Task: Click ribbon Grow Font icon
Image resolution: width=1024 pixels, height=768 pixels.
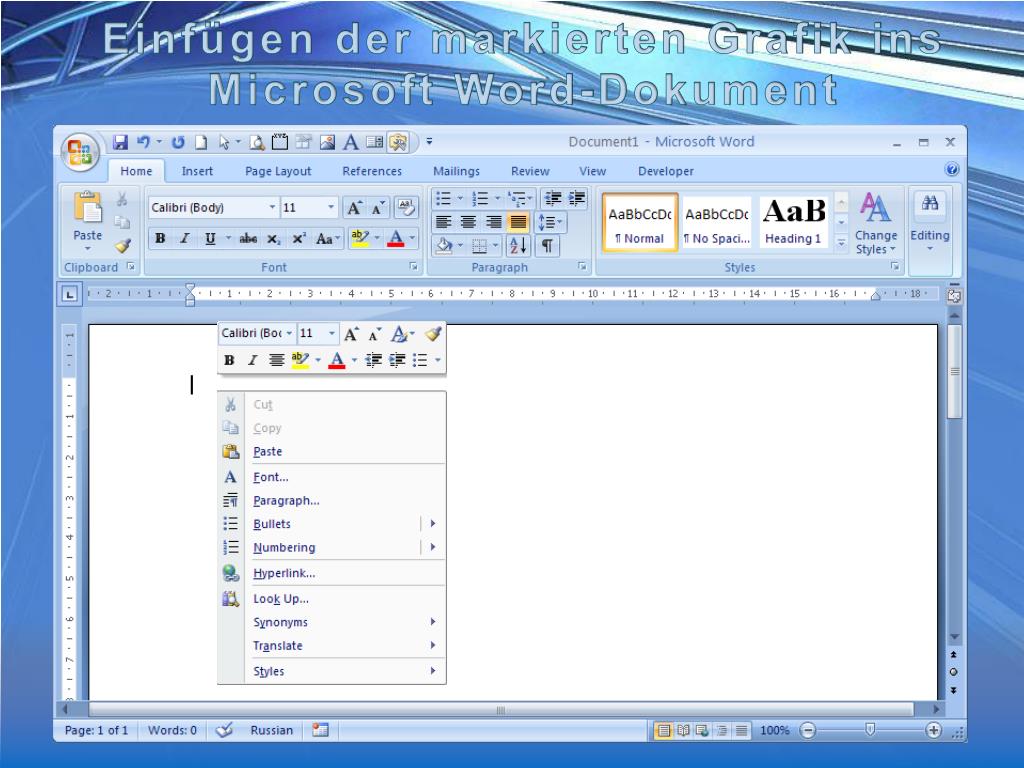Action: 354,208
